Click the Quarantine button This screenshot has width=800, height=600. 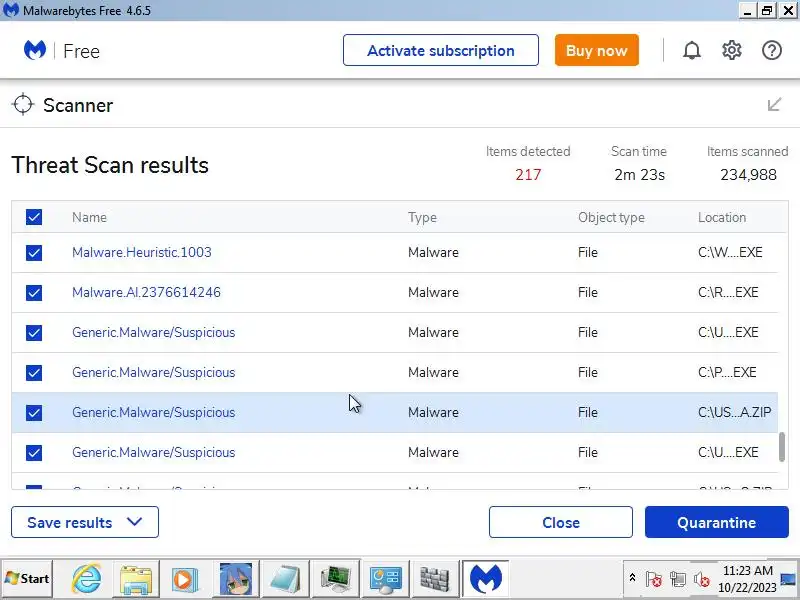[x=717, y=522]
